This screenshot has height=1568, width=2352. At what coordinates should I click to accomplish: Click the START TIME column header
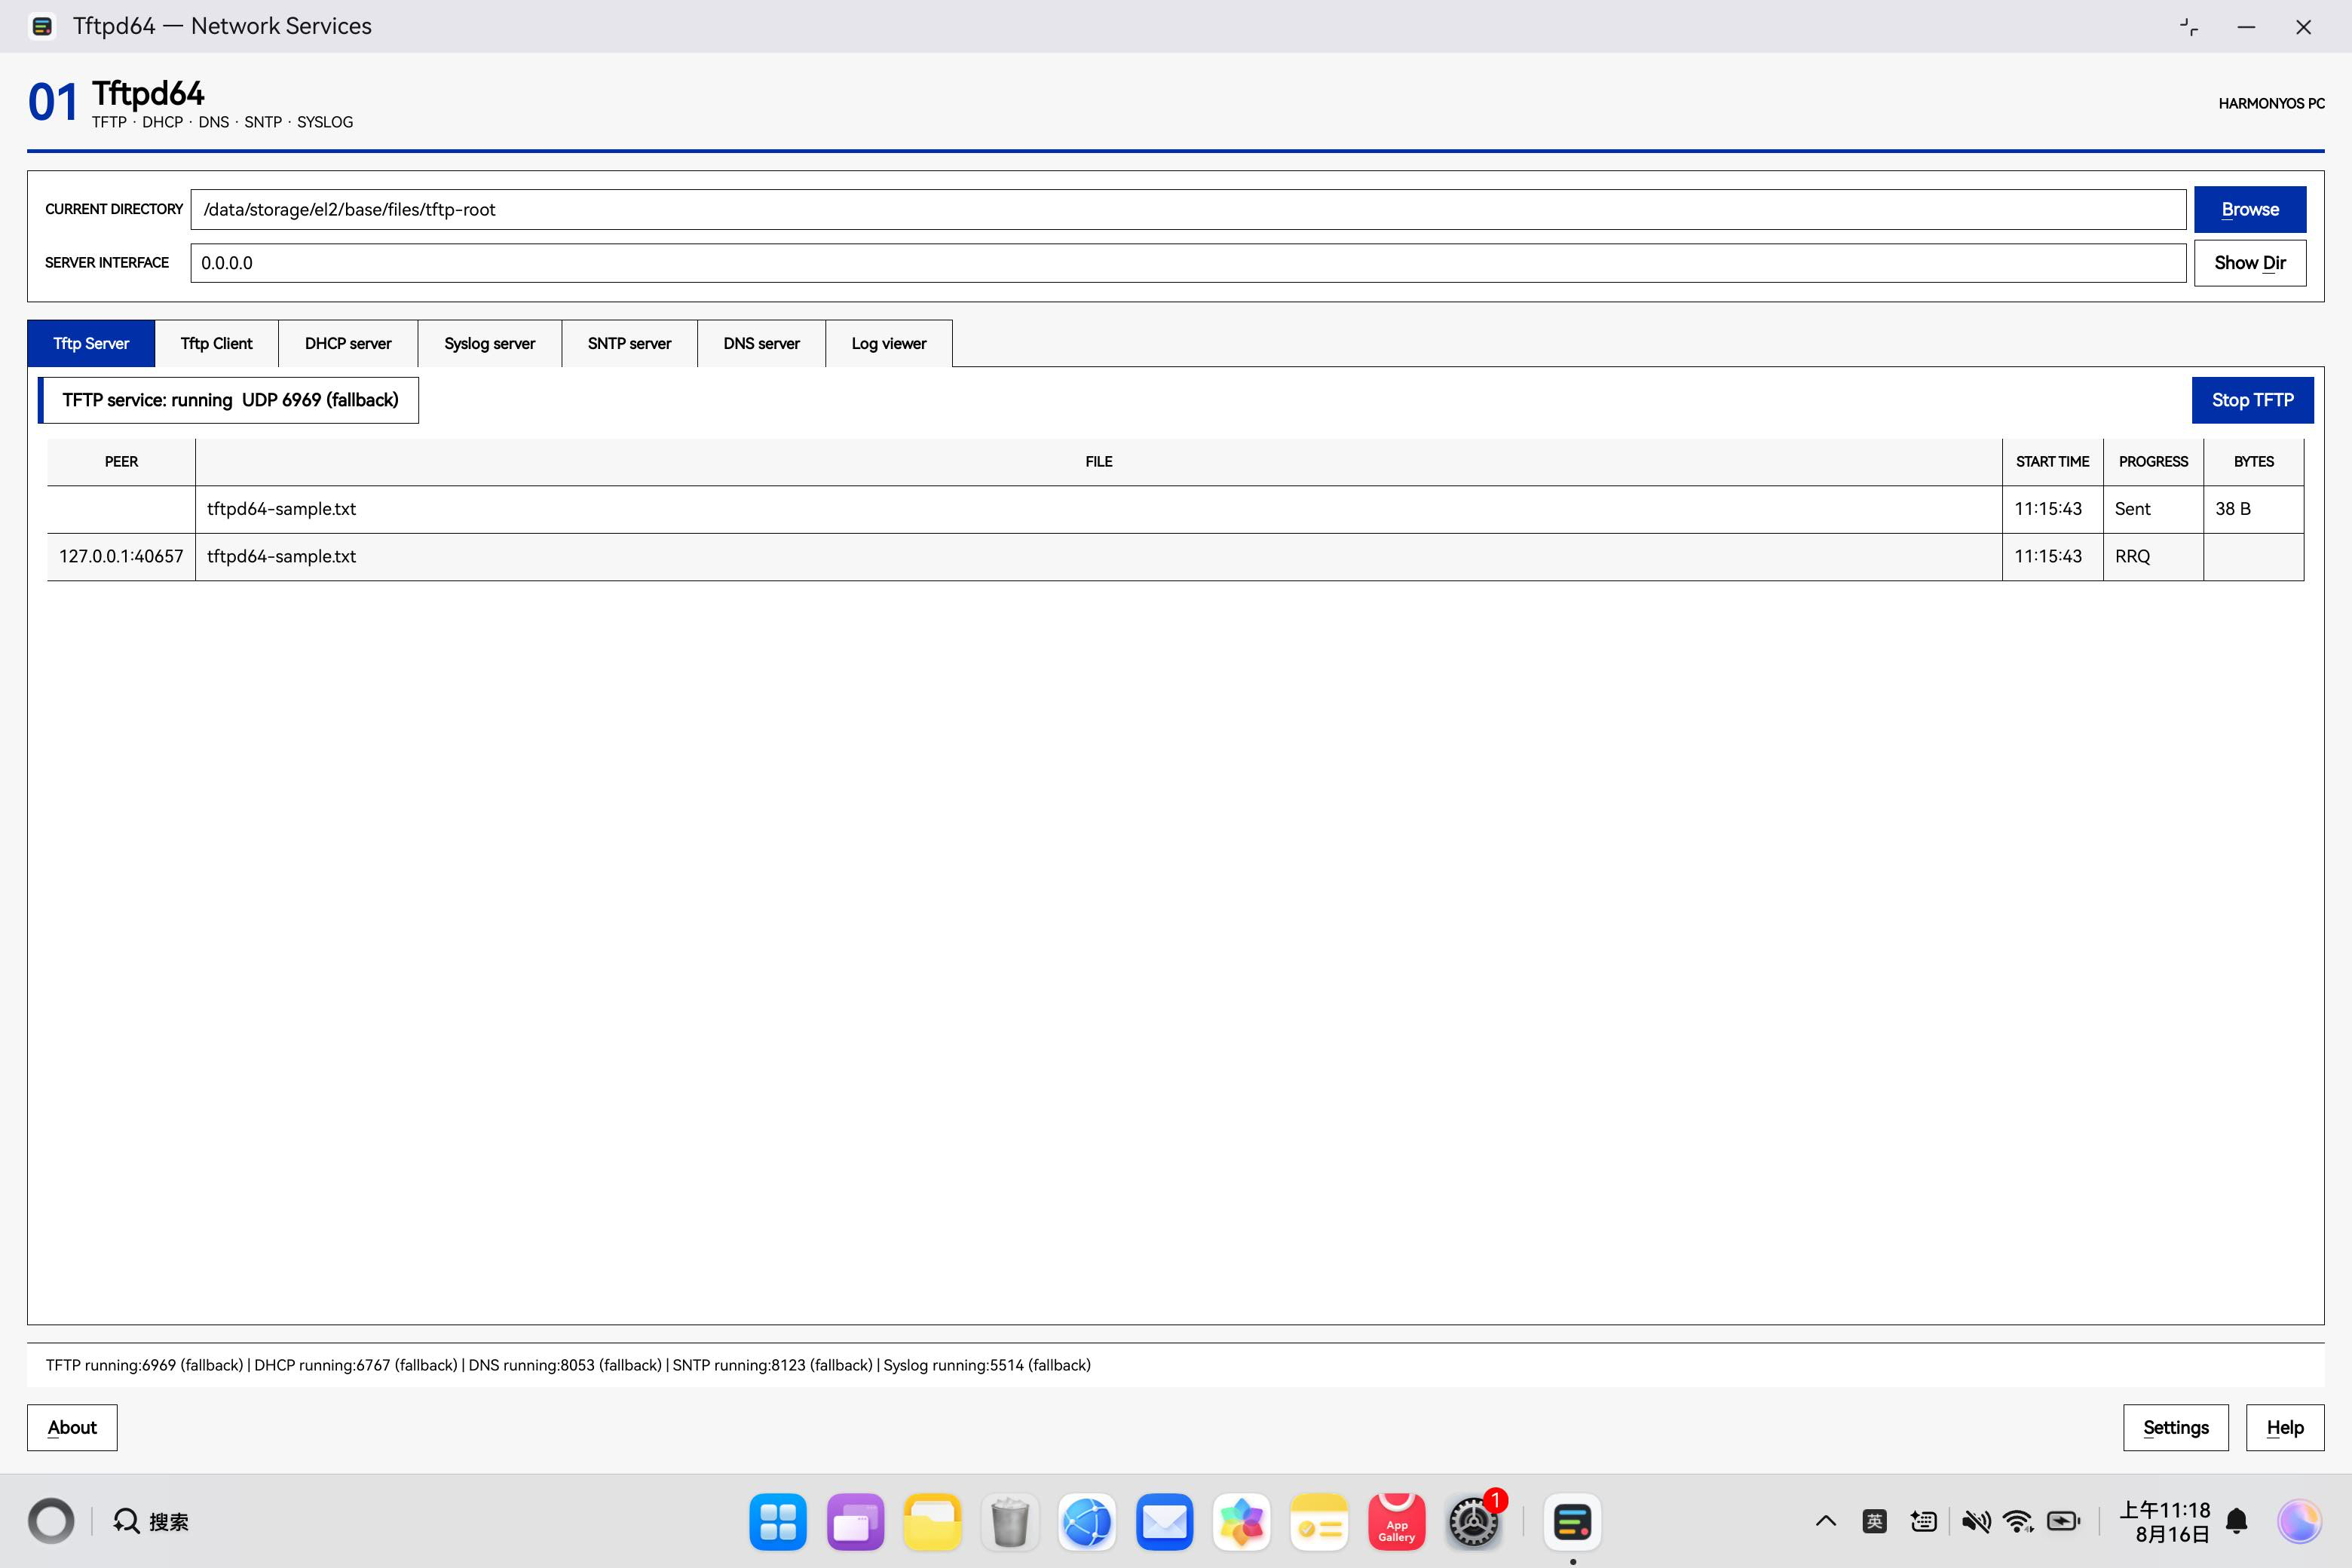(x=2052, y=462)
